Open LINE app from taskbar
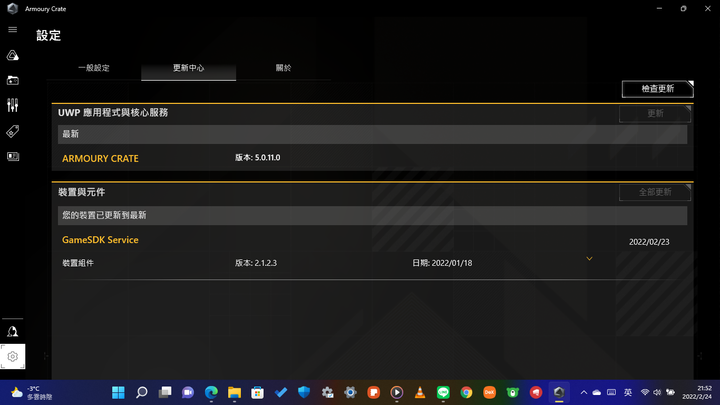Viewport: 720px width, 405px height. 443,392
